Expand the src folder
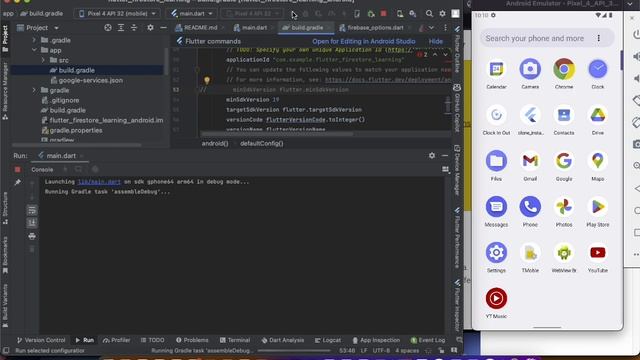 point(43,60)
